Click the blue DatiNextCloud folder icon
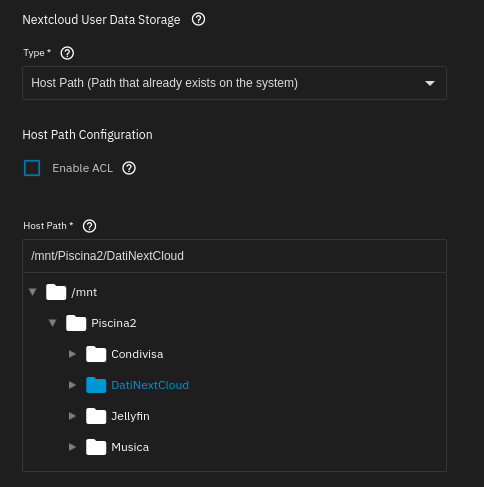This screenshot has height=487, width=484. [96, 385]
